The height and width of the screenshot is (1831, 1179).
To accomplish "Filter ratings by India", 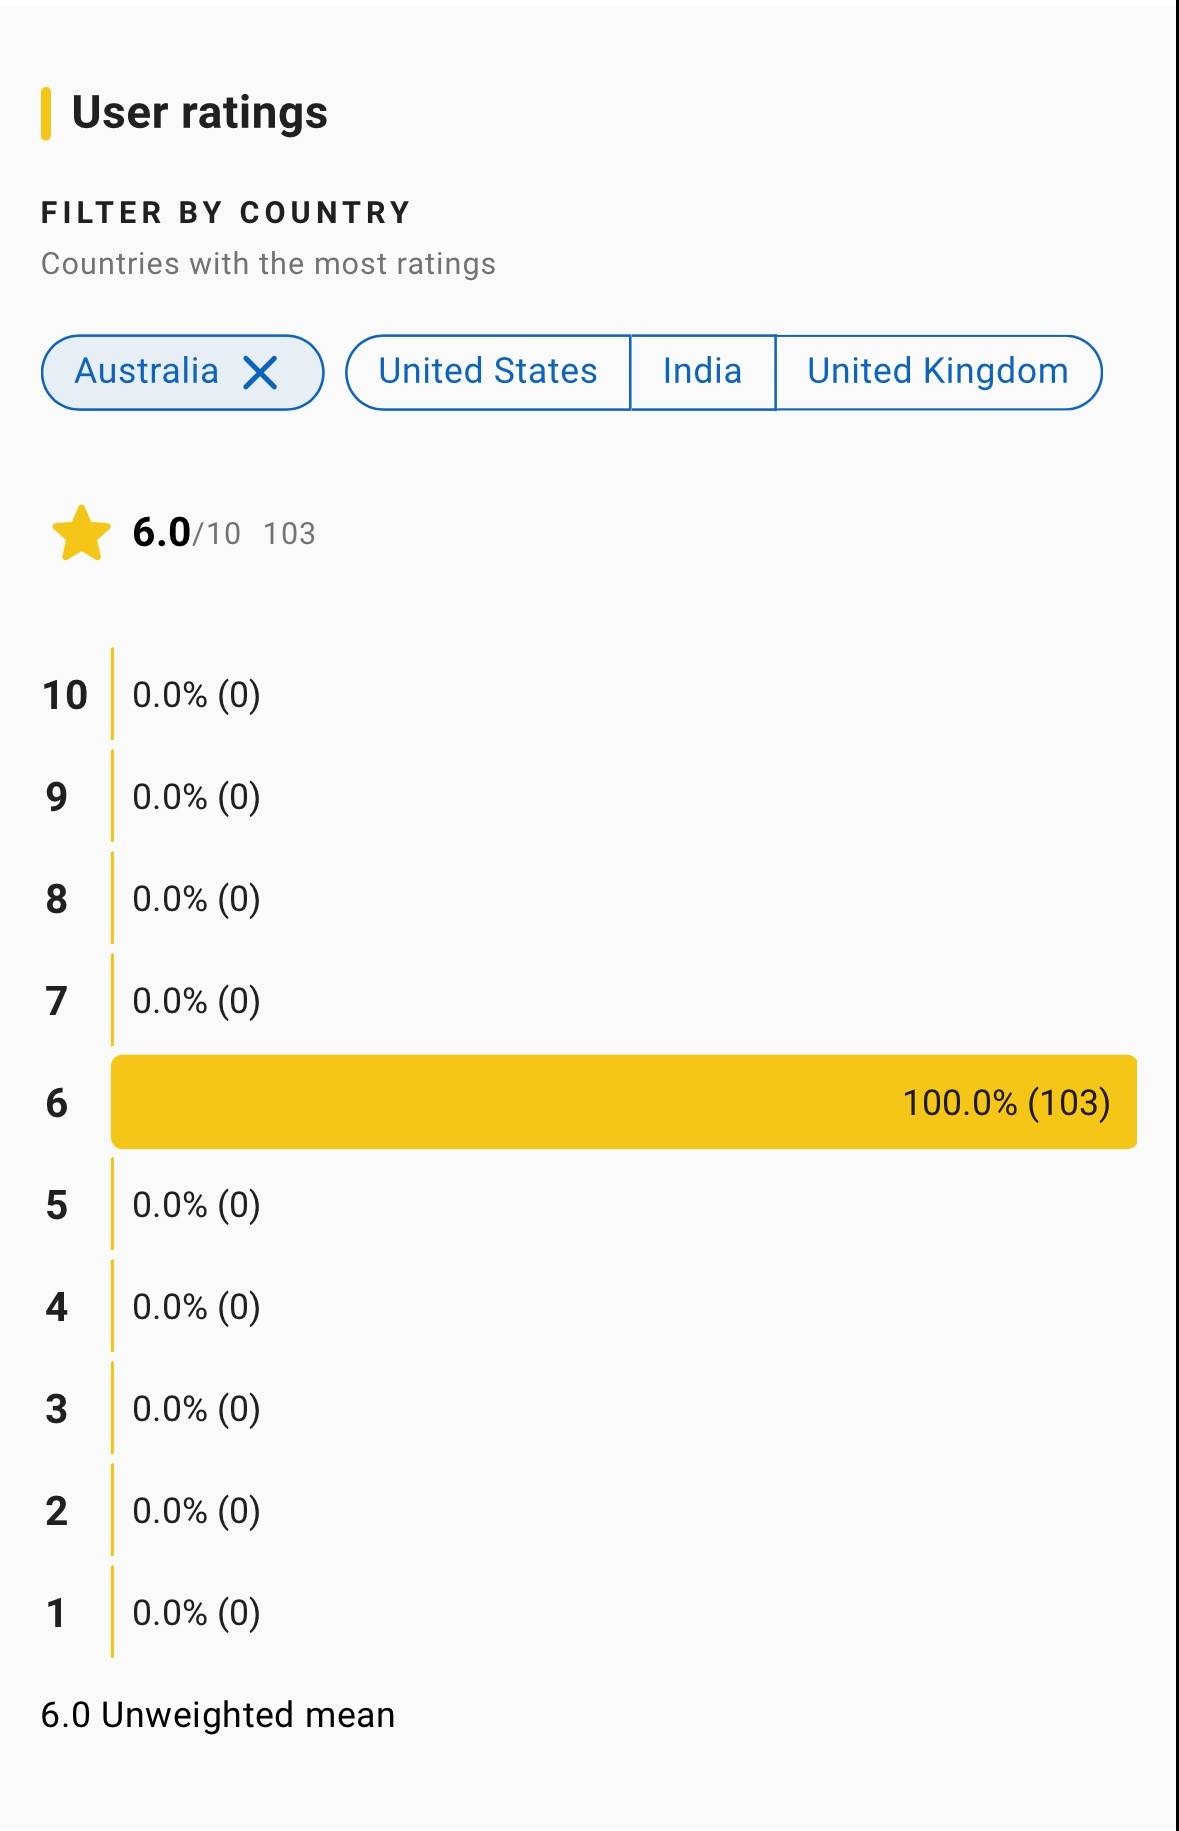I will [702, 372].
